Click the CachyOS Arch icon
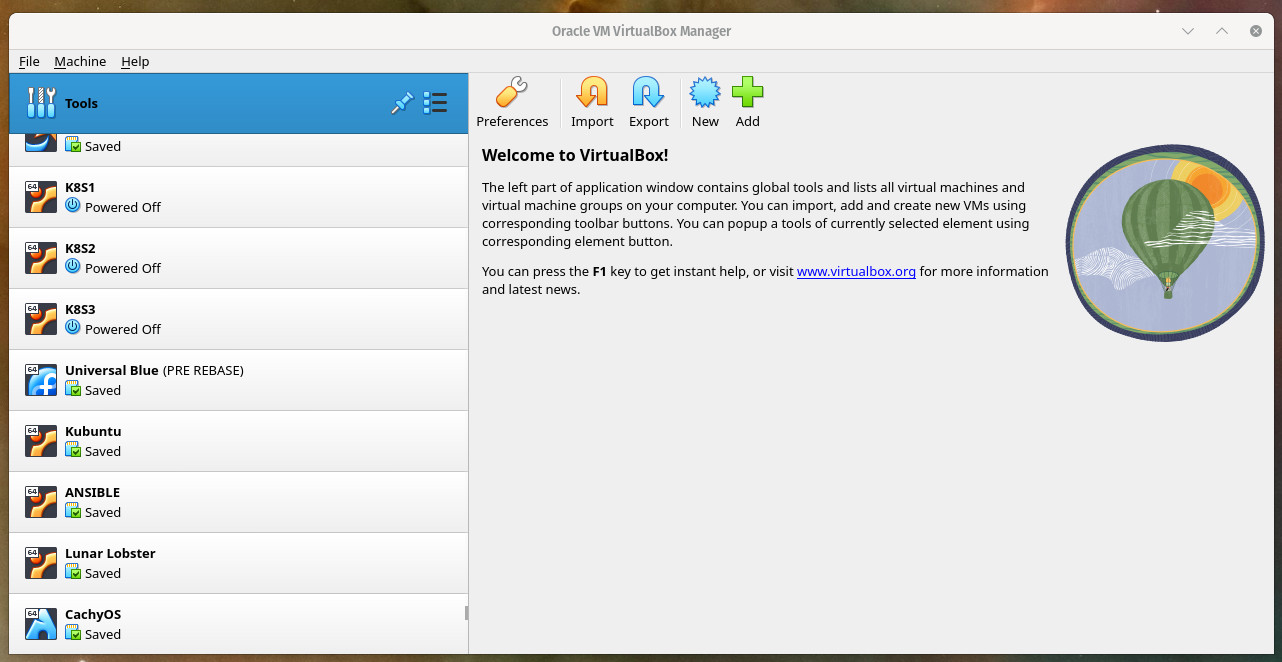 (x=41, y=624)
